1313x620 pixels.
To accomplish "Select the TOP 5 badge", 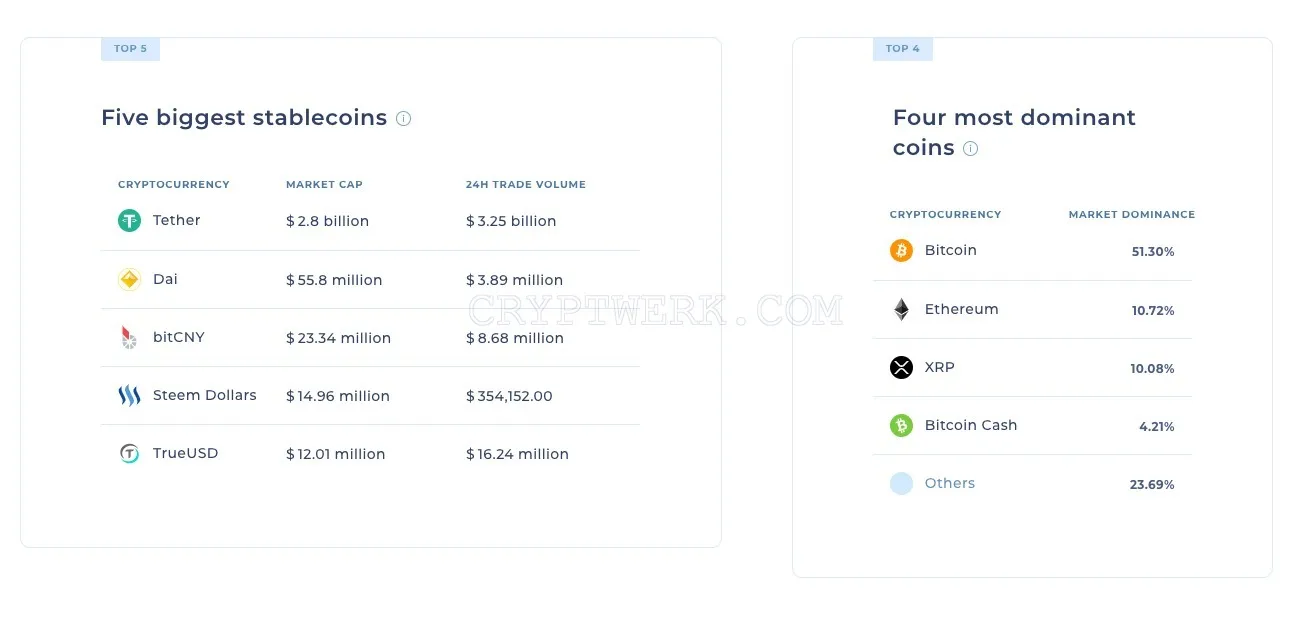I will 130,49.
